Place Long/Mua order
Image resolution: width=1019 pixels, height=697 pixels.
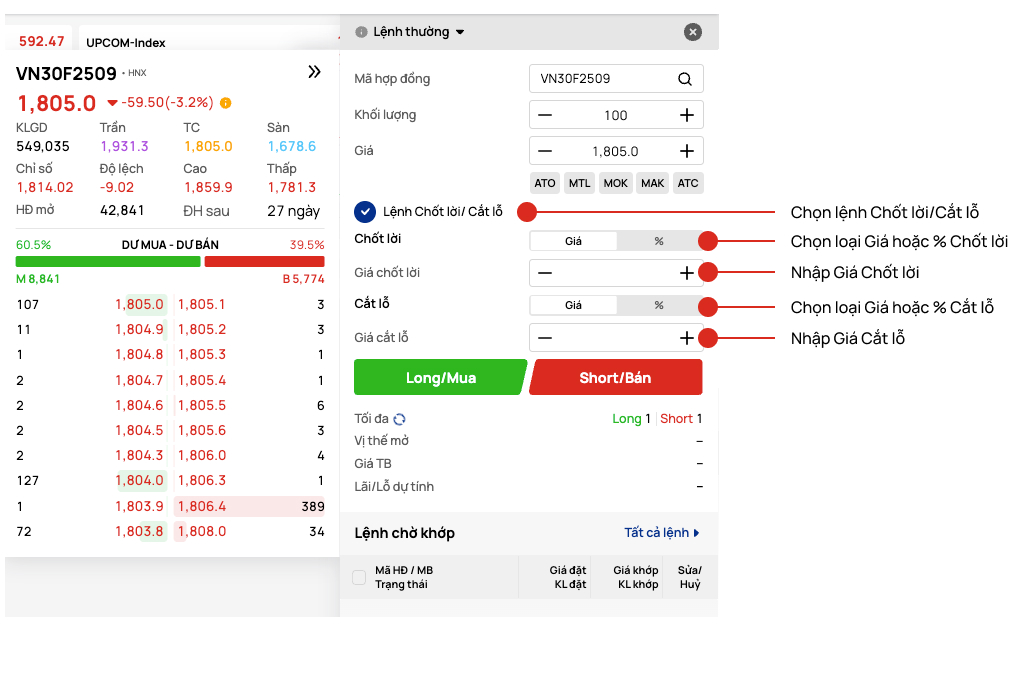coord(440,378)
